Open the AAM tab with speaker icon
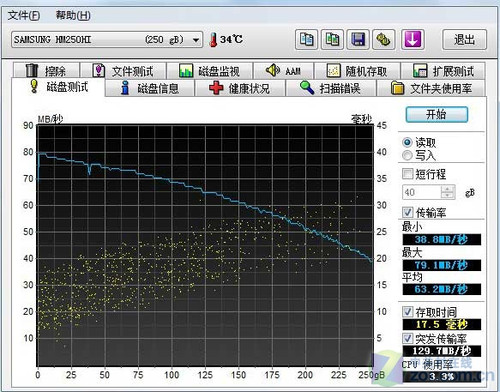 click(283, 70)
